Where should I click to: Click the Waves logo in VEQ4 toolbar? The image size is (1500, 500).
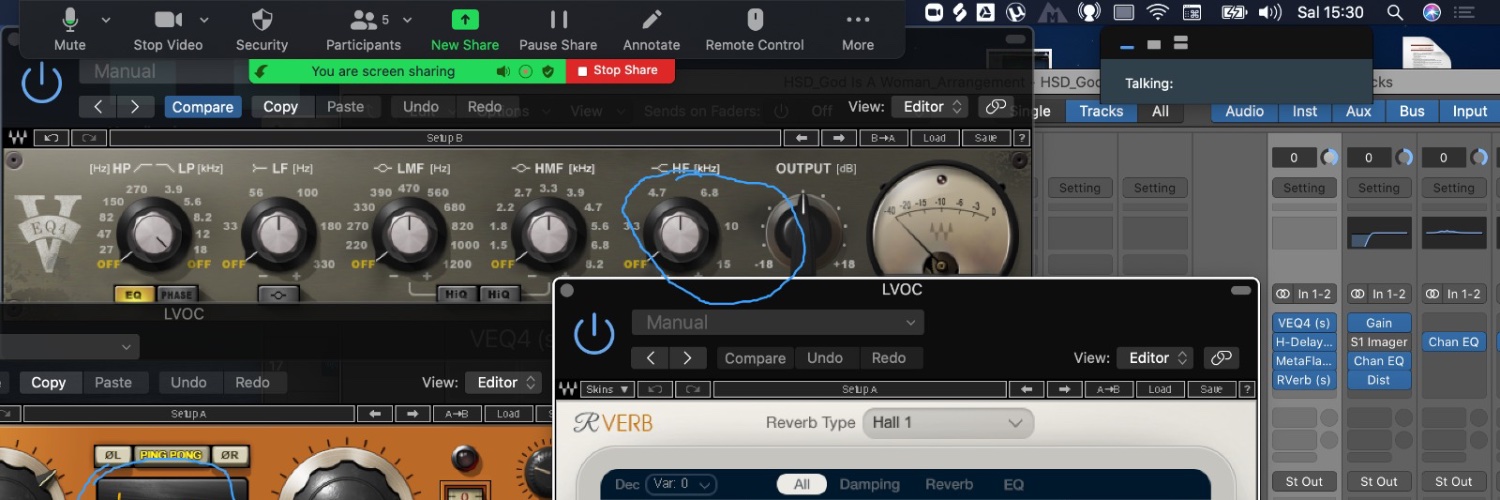coord(17,138)
